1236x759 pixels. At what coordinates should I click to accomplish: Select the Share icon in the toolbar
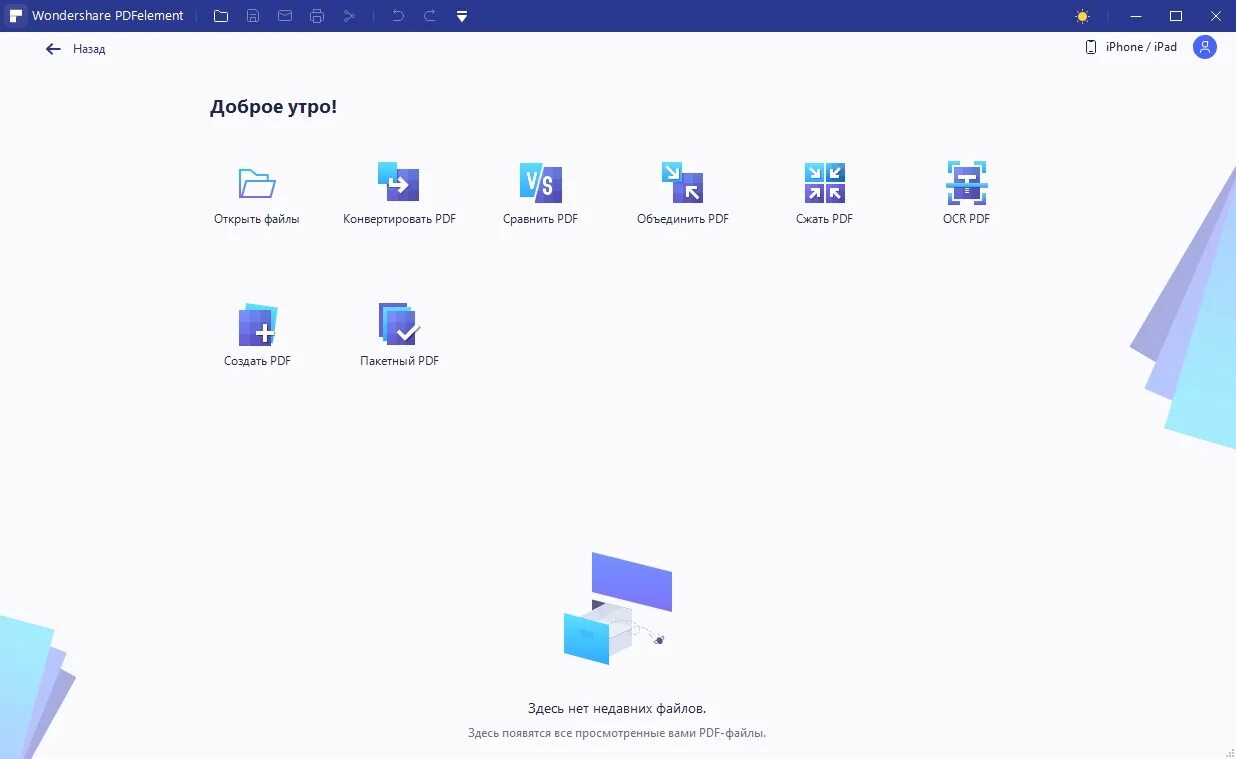349,15
